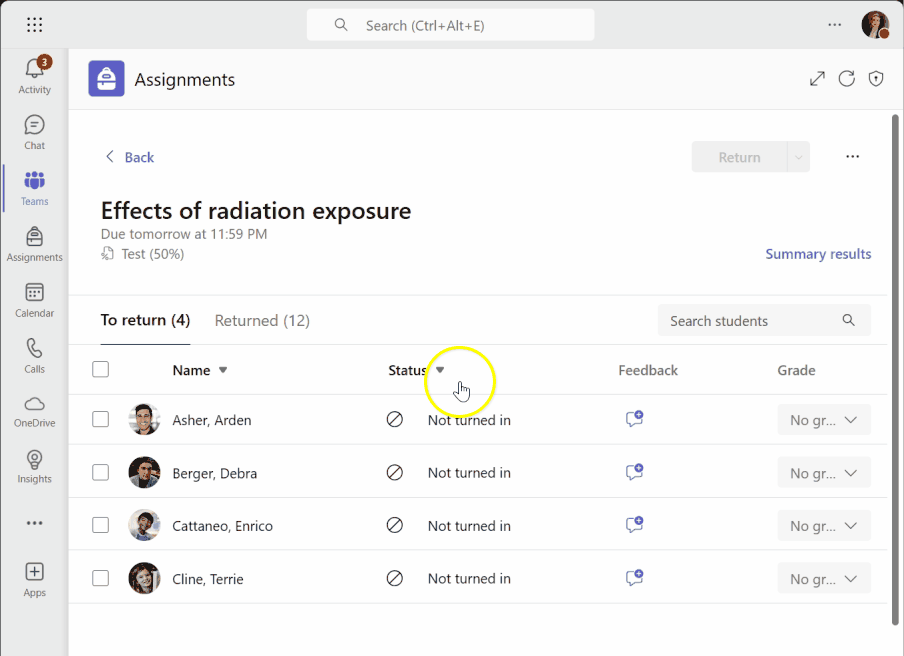Click Not turned in status for Berger, Debra
This screenshot has height=656, width=904.
click(469, 473)
